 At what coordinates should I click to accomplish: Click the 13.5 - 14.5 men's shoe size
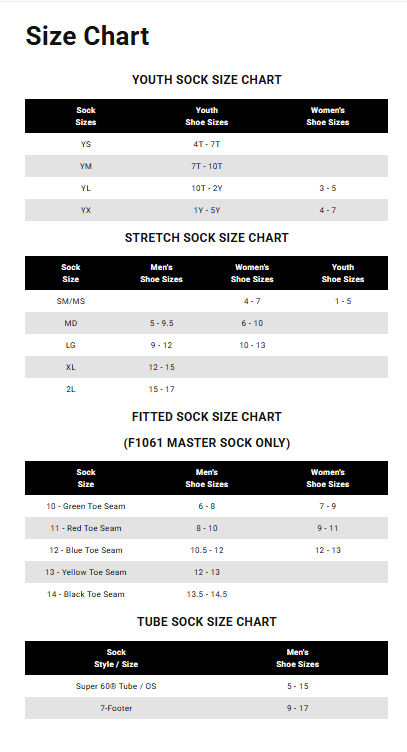point(207,594)
